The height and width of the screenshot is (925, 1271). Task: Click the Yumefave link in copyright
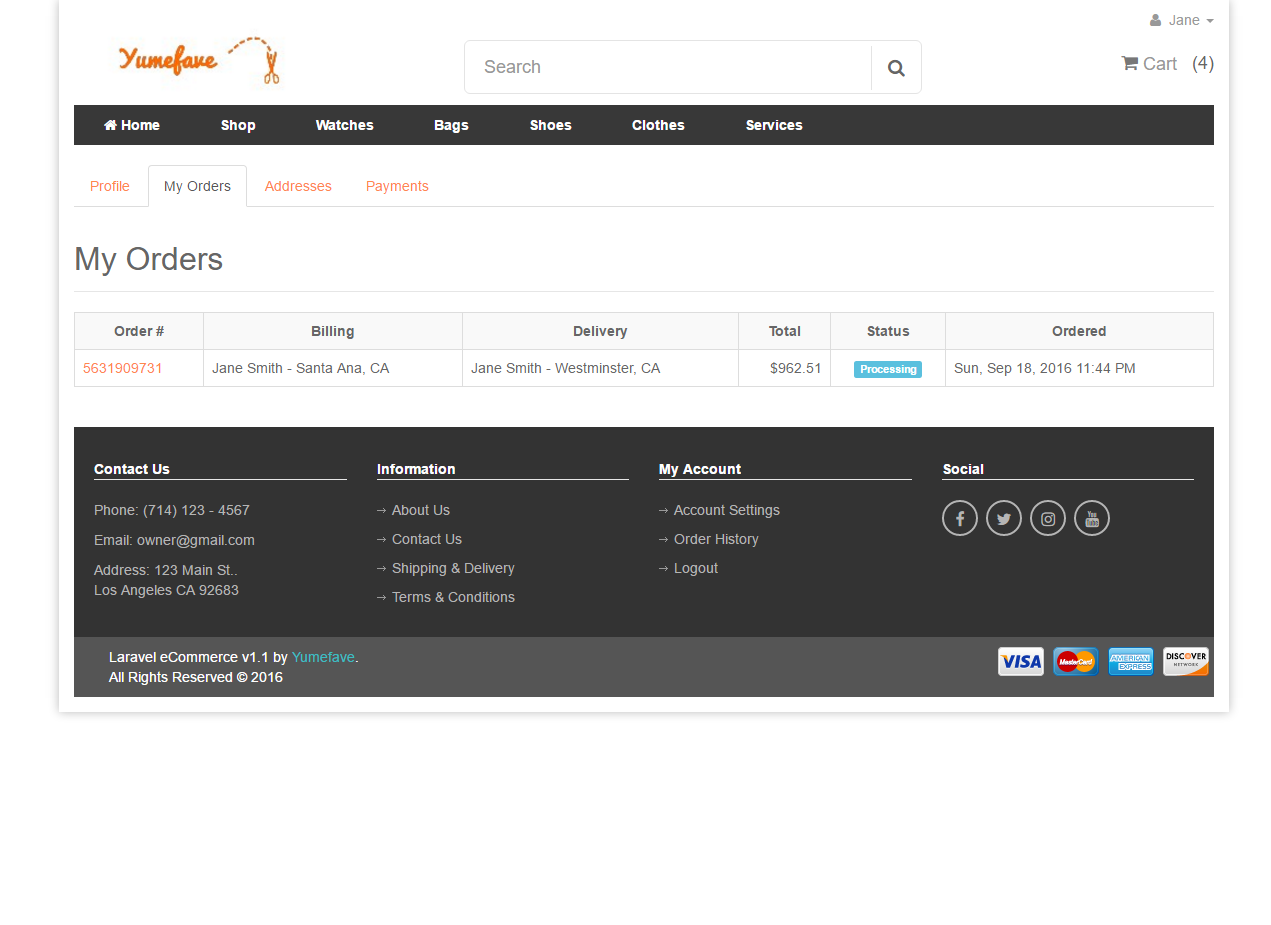(x=323, y=657)
